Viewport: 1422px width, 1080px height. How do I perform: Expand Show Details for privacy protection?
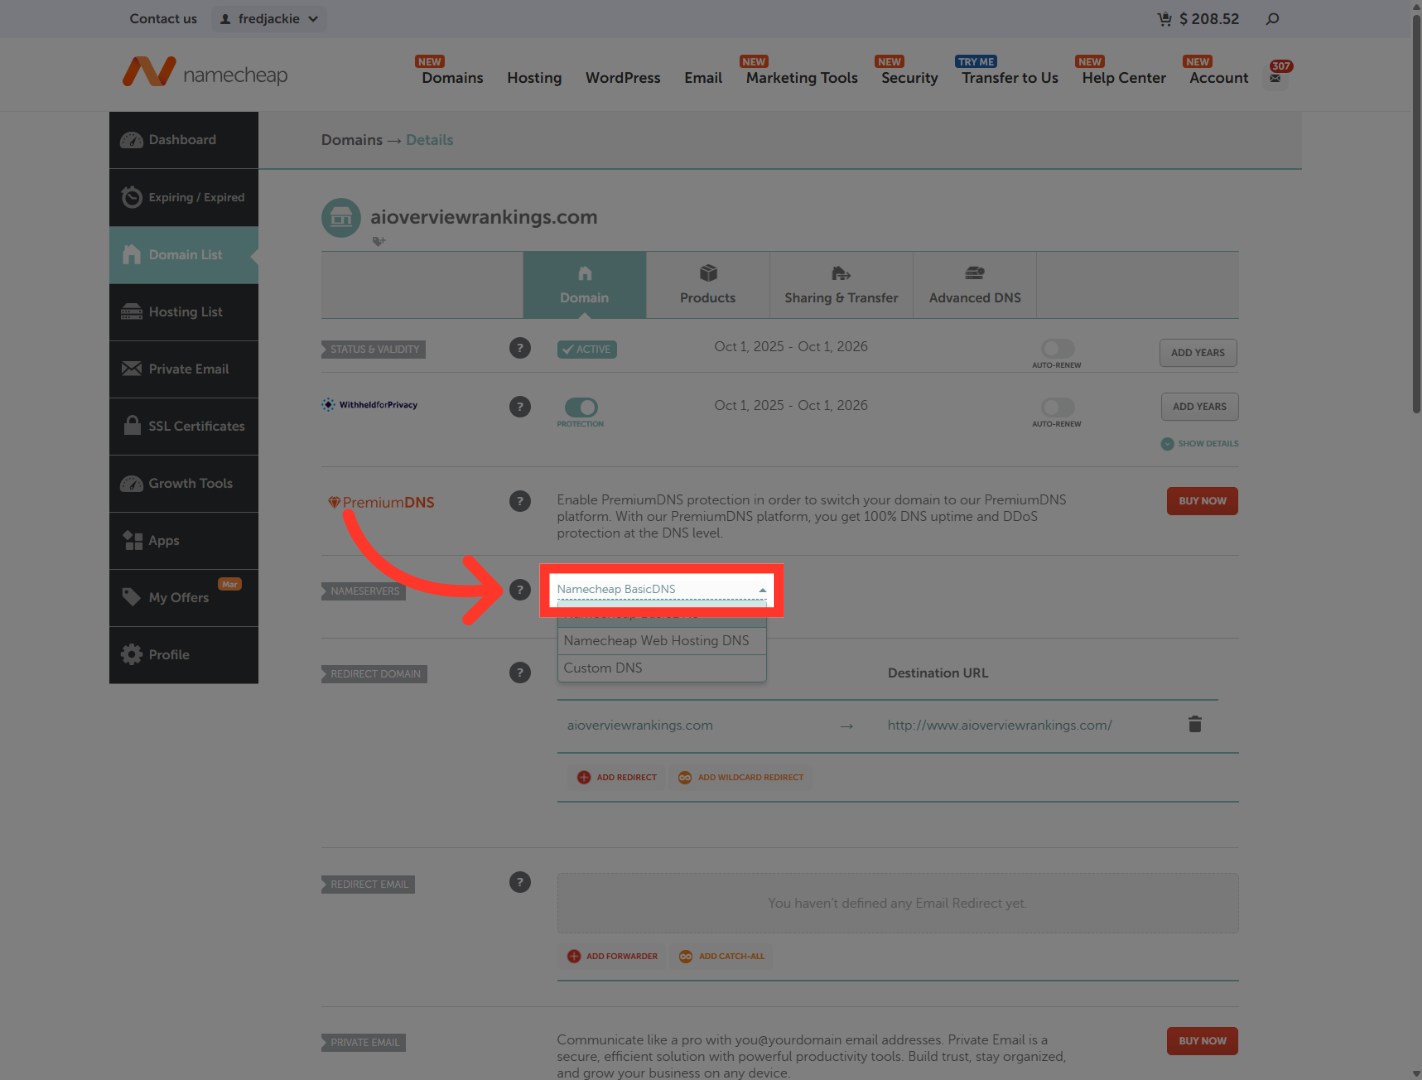[x=1199, y=443]
